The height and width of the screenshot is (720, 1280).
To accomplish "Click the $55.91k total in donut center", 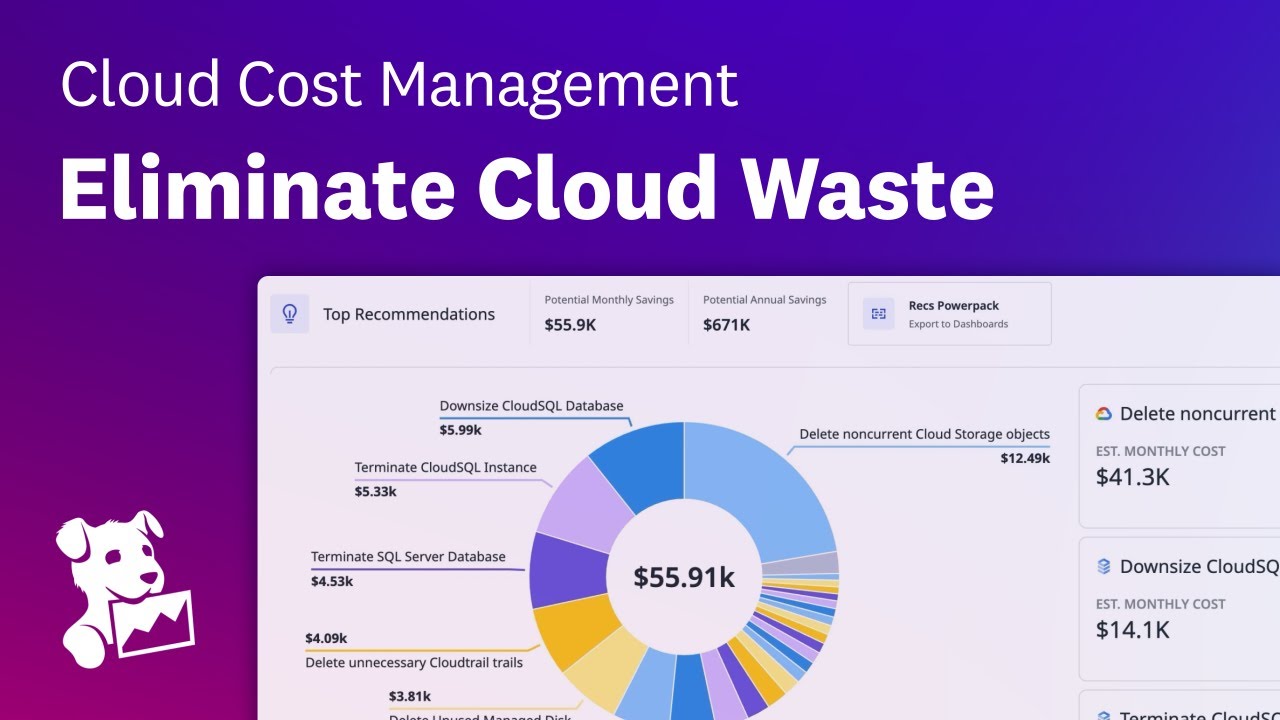I will coord(684,577).
